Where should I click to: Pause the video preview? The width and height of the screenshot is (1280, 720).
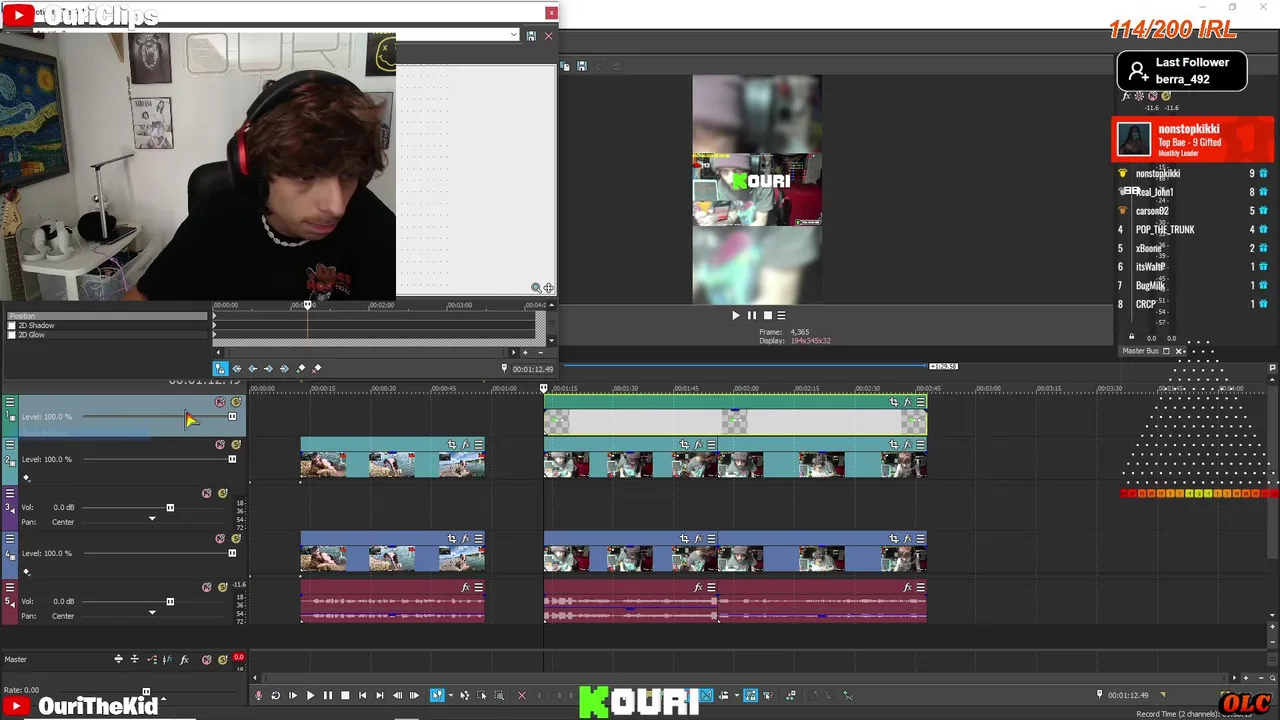point(752,315)
